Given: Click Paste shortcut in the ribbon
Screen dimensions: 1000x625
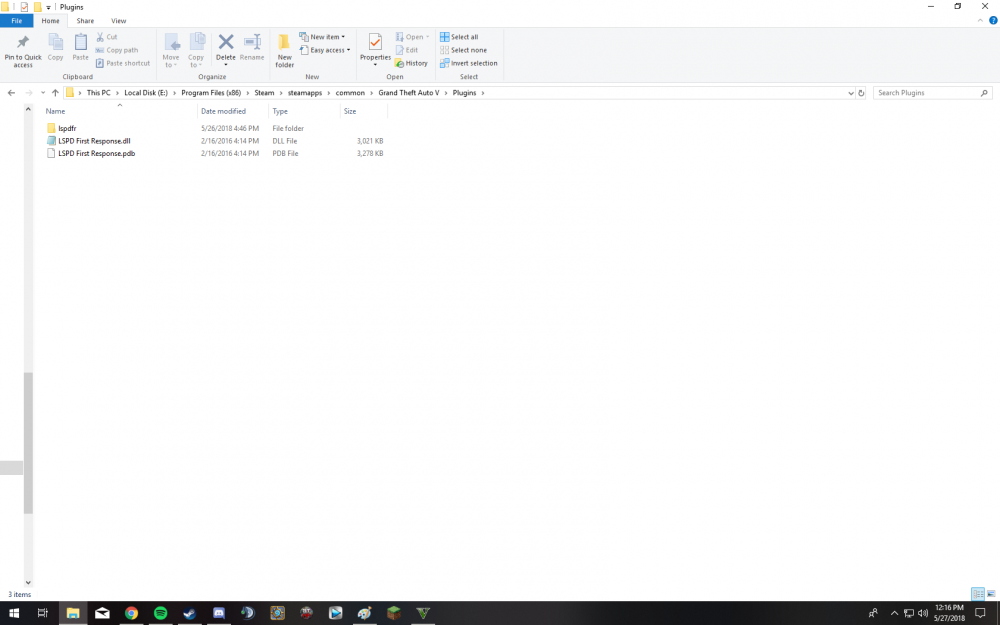Looking at the screenshot, I should pos(122,63).
